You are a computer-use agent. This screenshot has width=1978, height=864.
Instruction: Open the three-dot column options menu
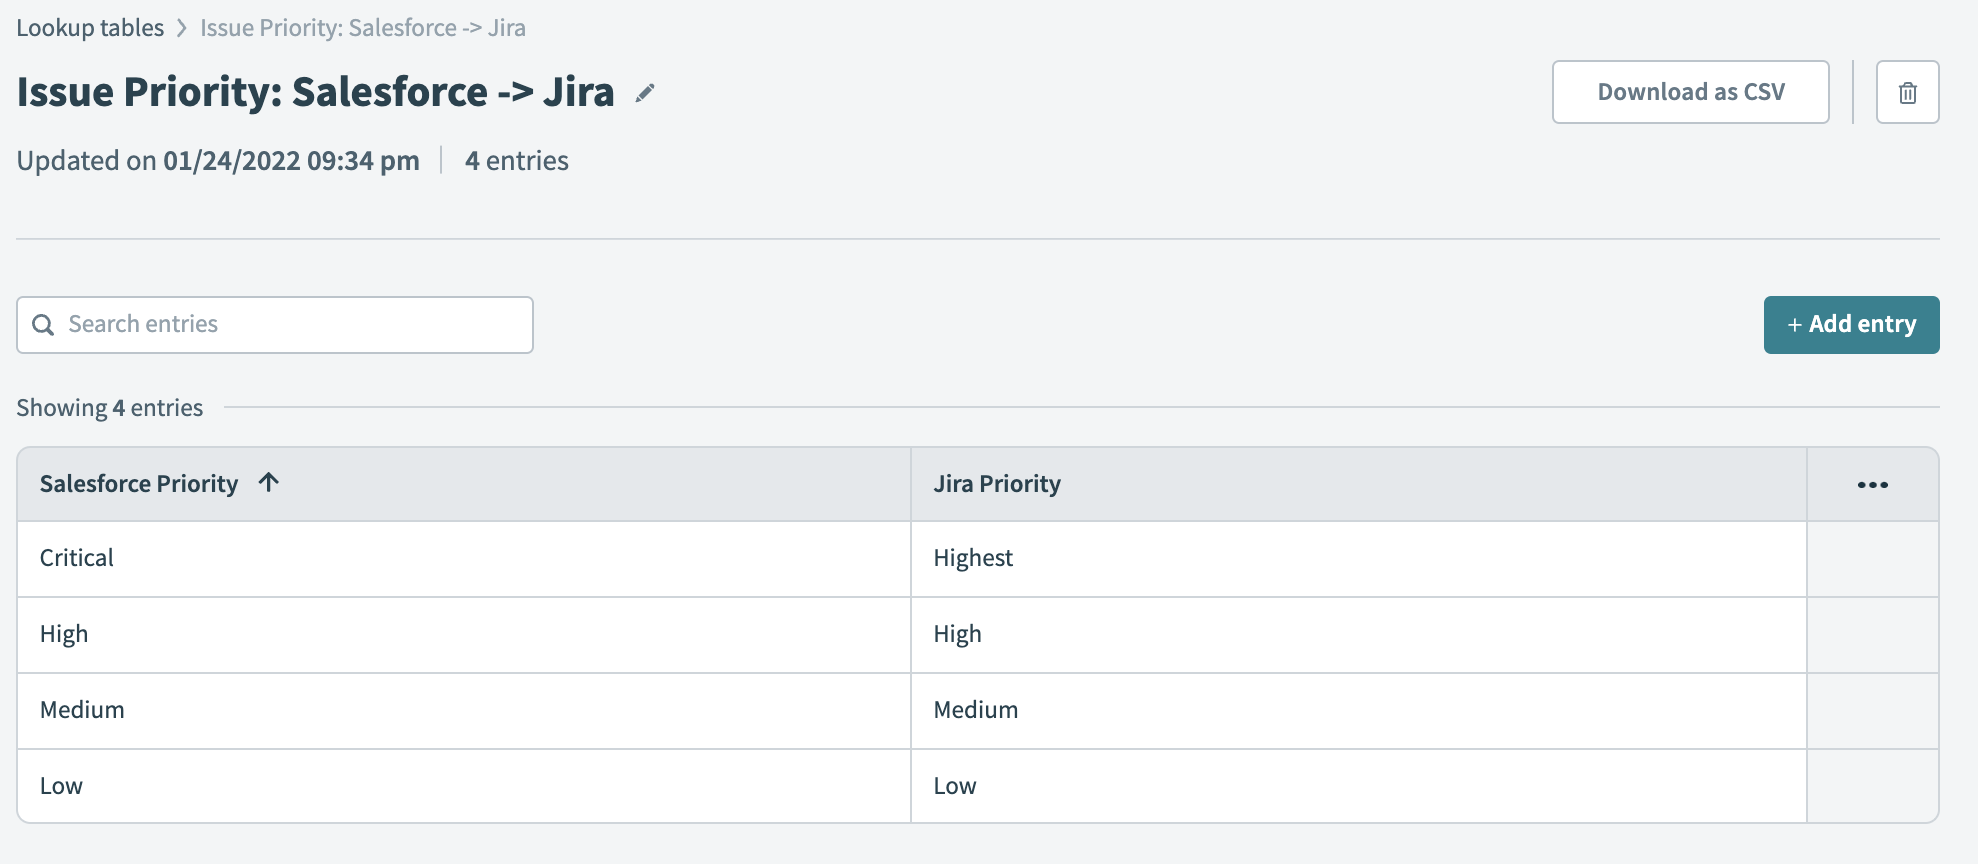click(x=1872, y=485)
